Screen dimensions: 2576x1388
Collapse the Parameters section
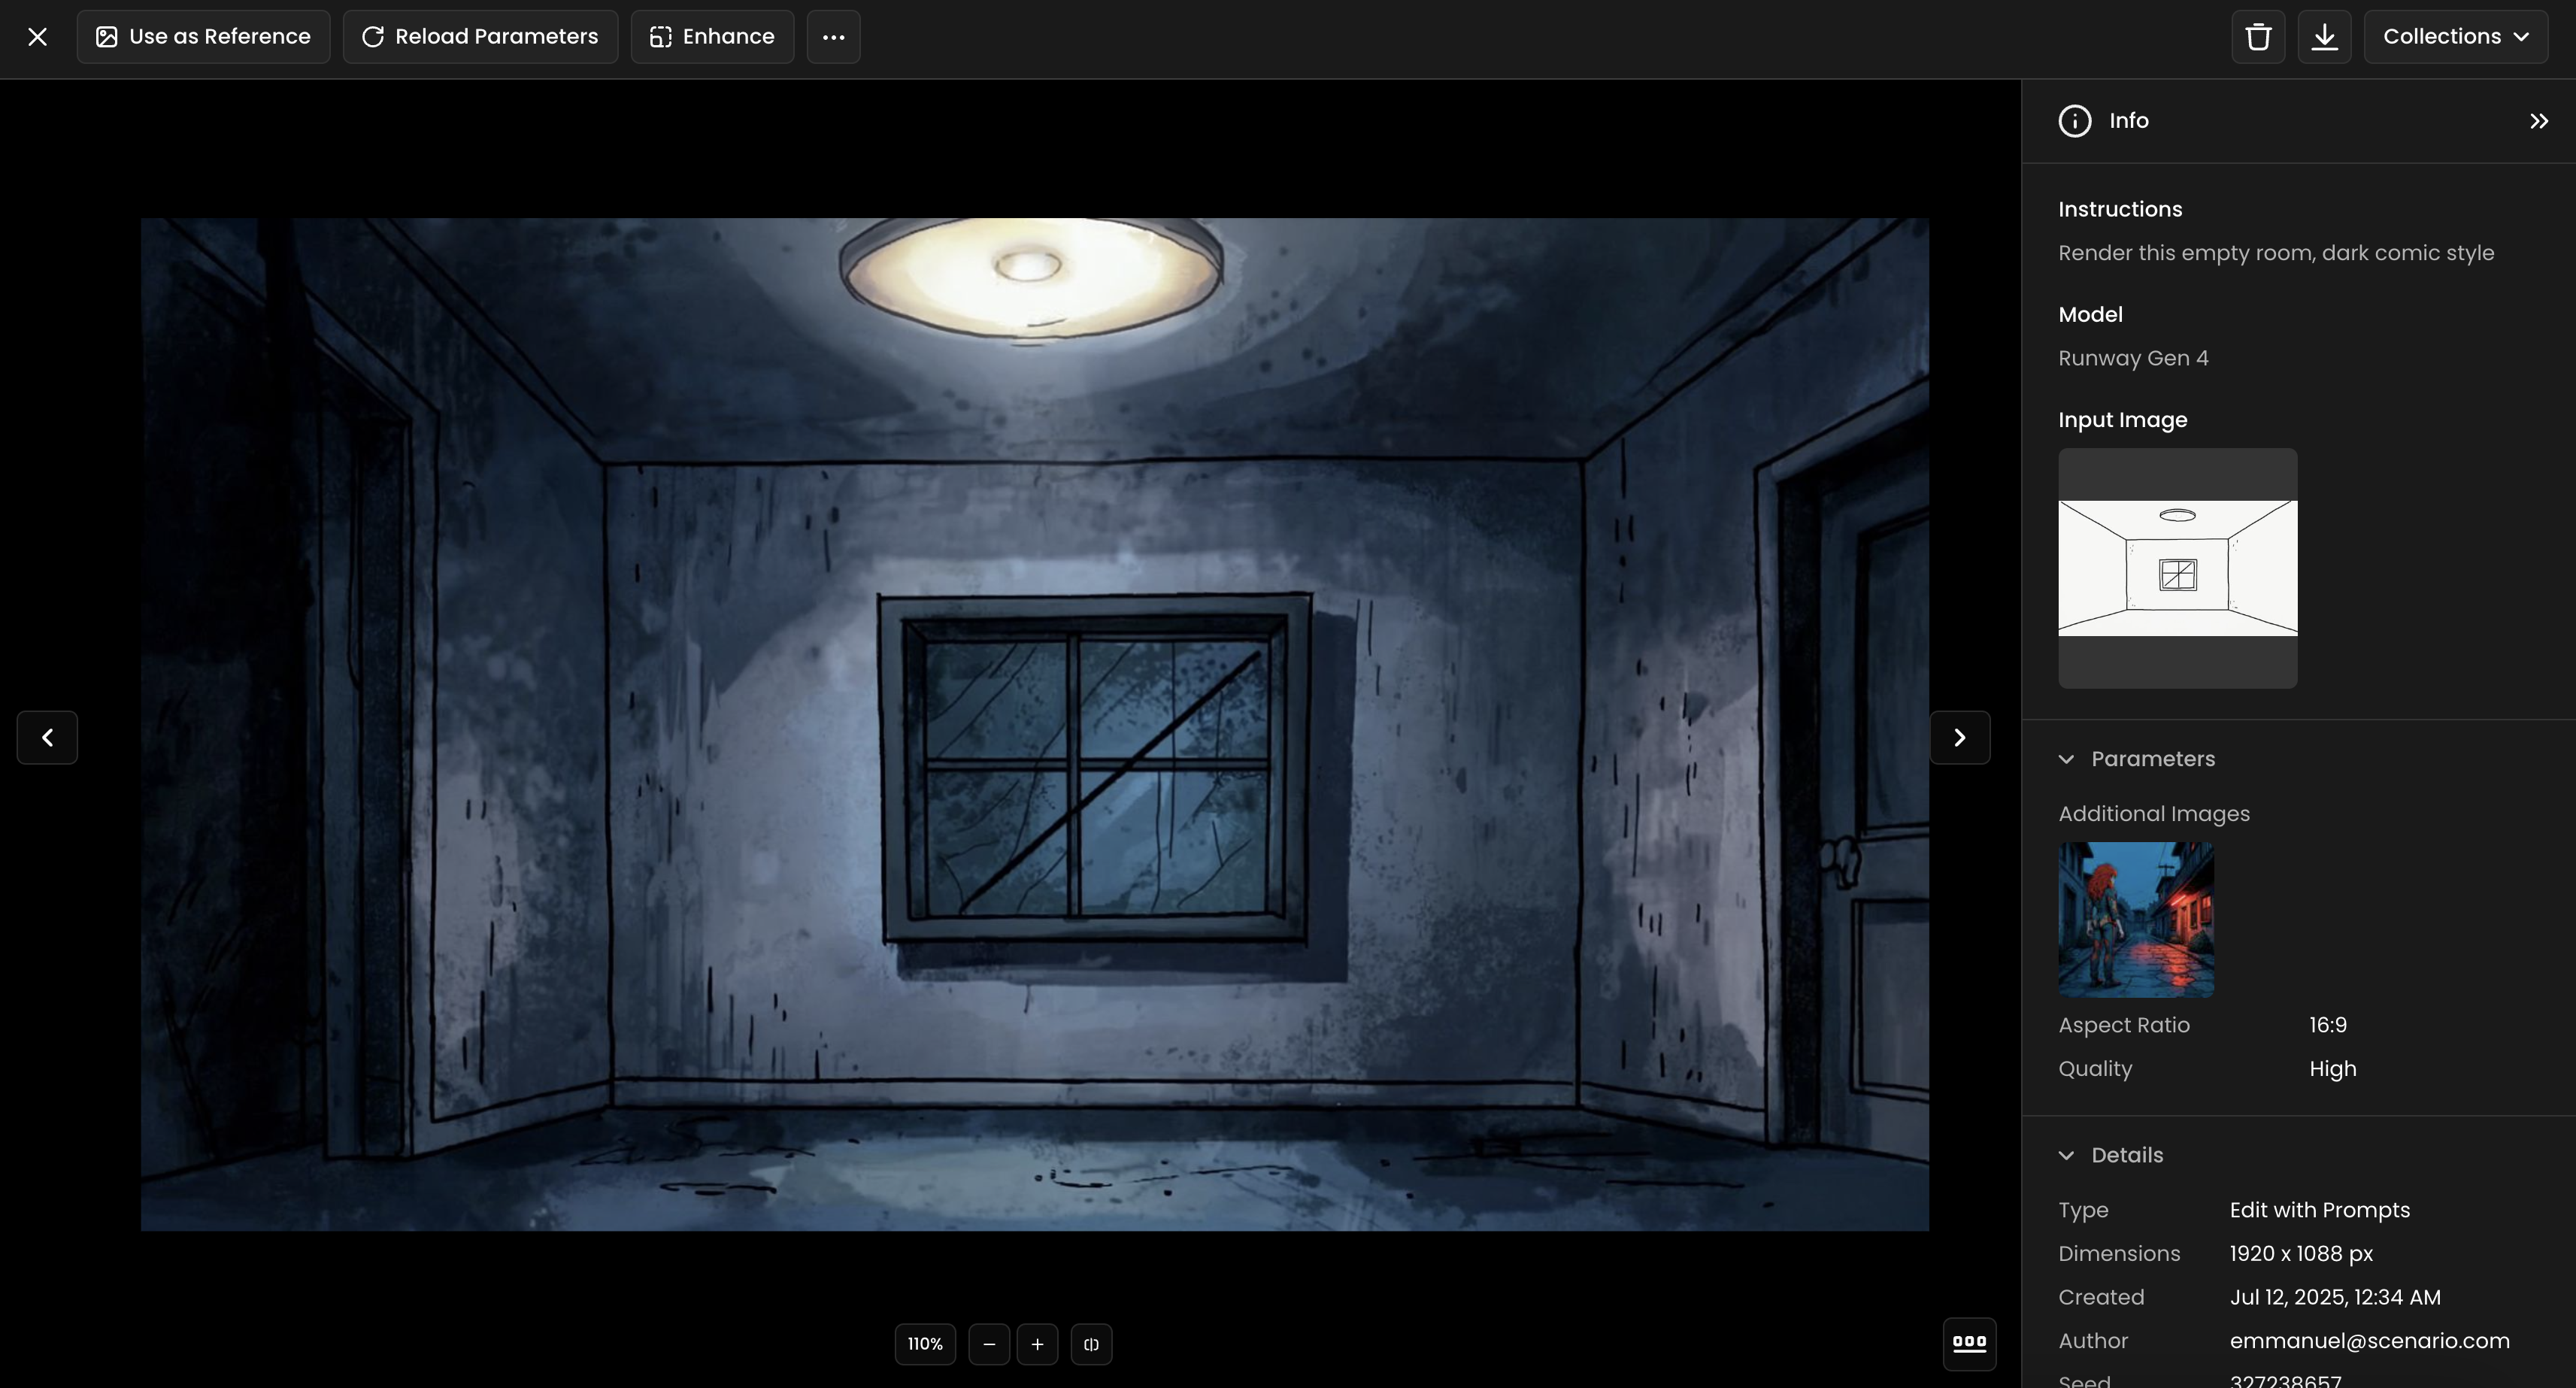tap(2066, 759)
